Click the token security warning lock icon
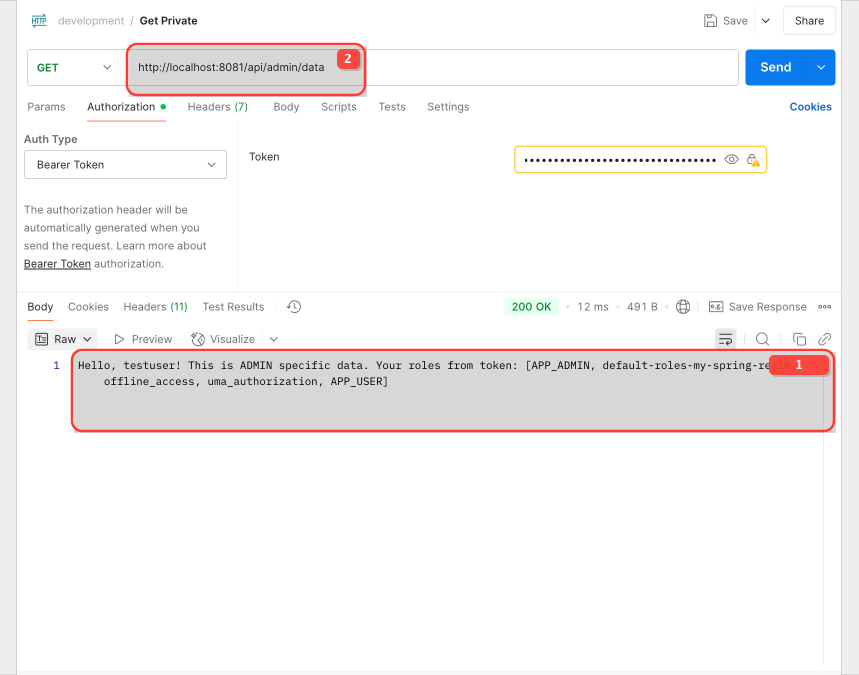The width and height of the screenshot is (859, 675). coord(752,159)
